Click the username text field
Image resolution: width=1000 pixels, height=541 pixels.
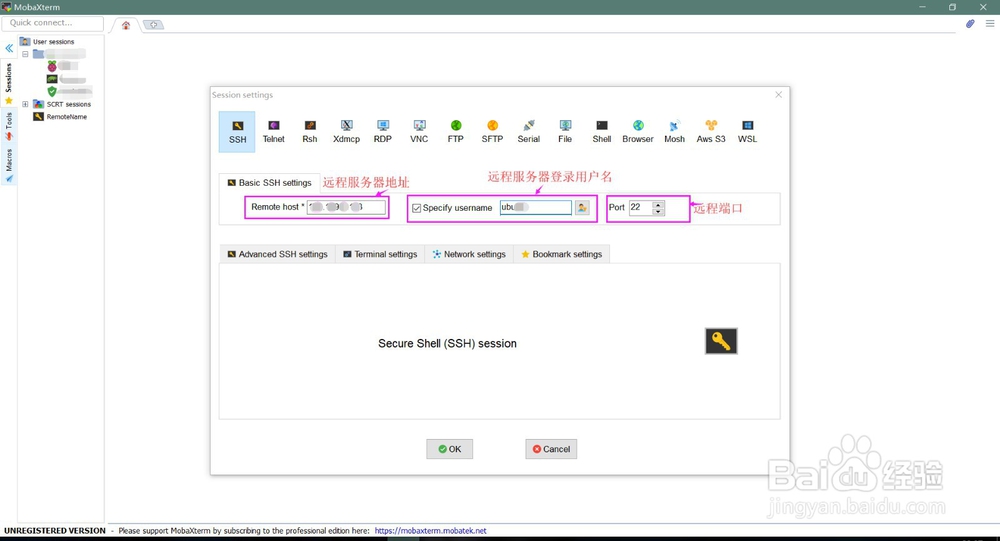(x=536, y=207)
